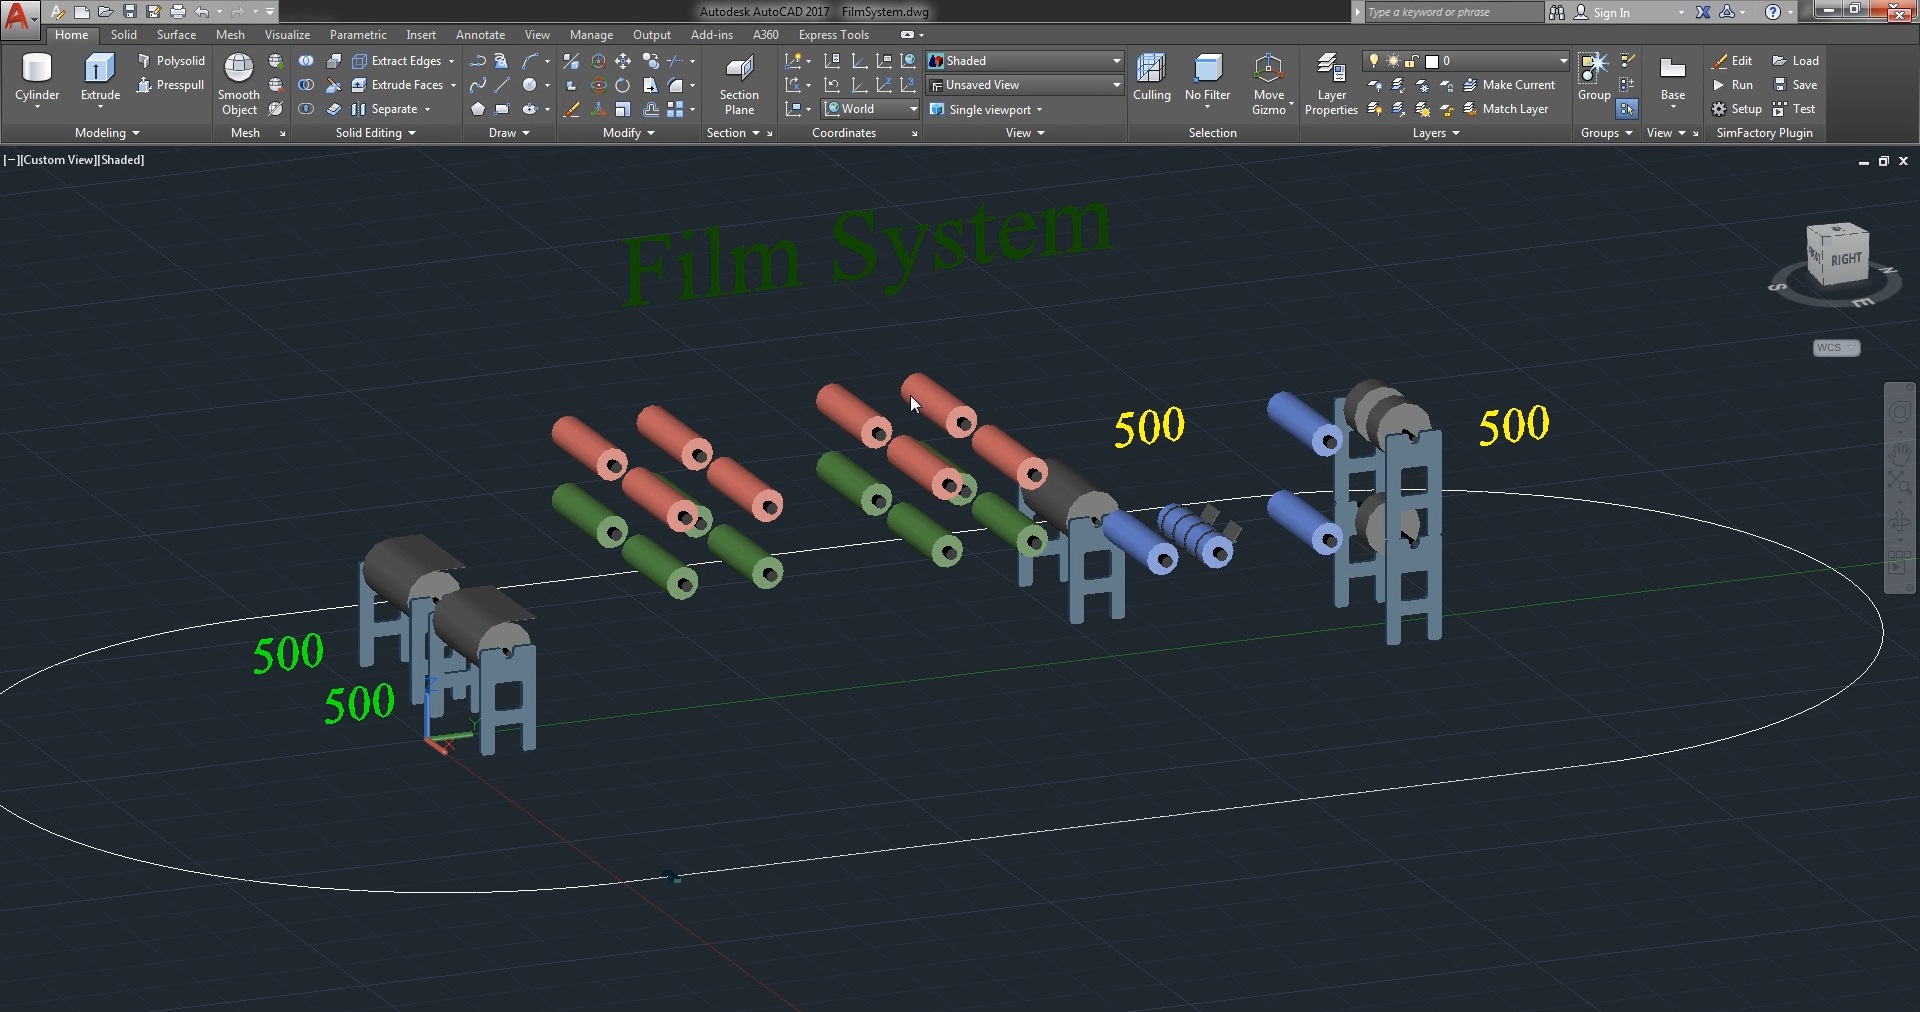Open the Annotate ribbon tab
Image resolution: width=1920 pixels, height=1012 pixels.
tap(480, 35)
